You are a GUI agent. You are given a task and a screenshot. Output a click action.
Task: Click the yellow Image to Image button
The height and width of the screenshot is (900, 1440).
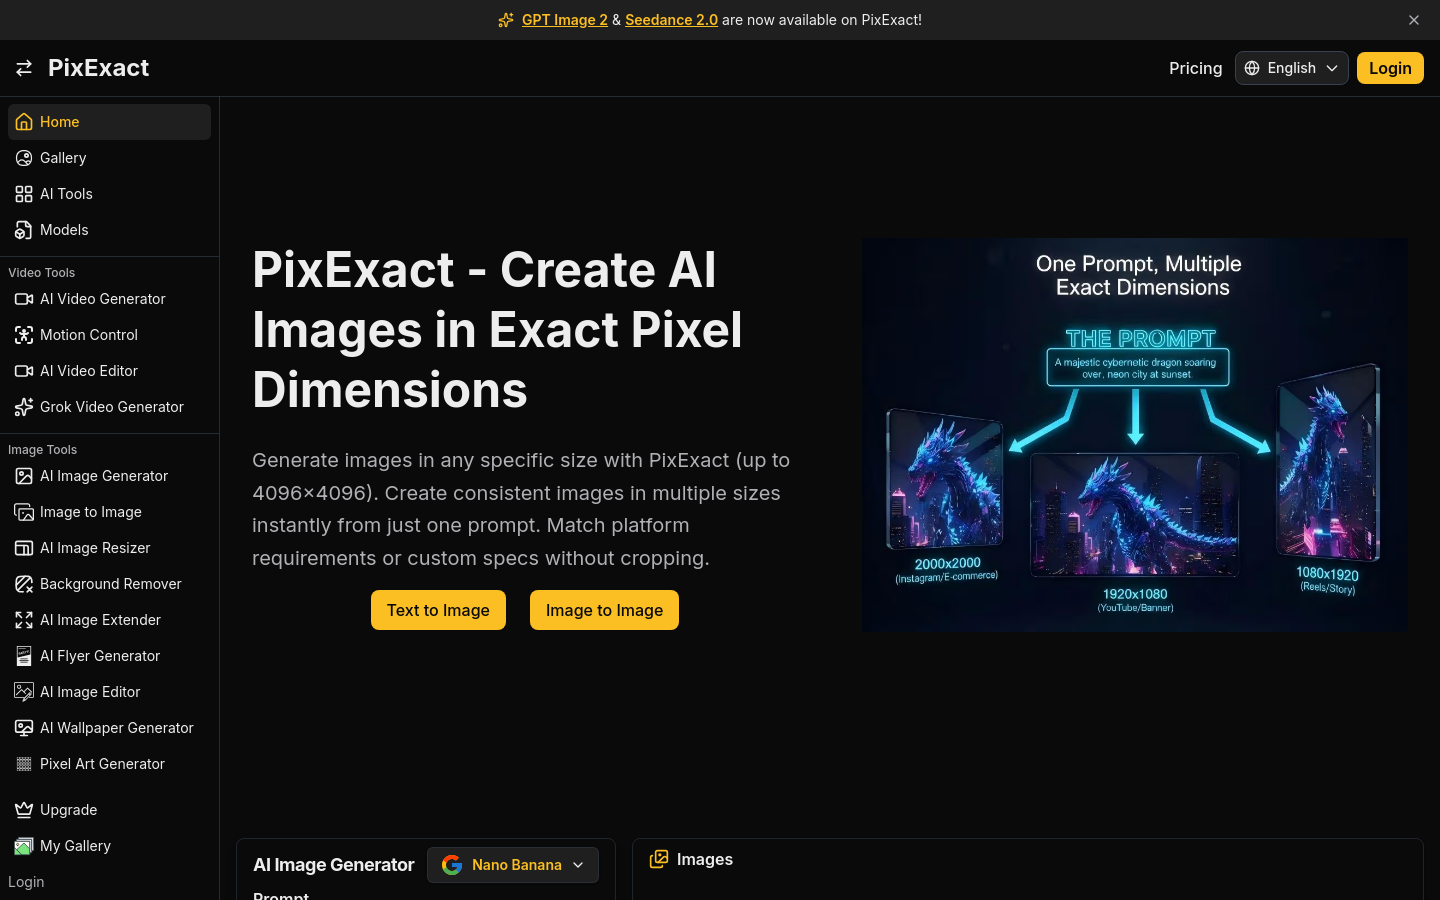[x=604, y=610]
